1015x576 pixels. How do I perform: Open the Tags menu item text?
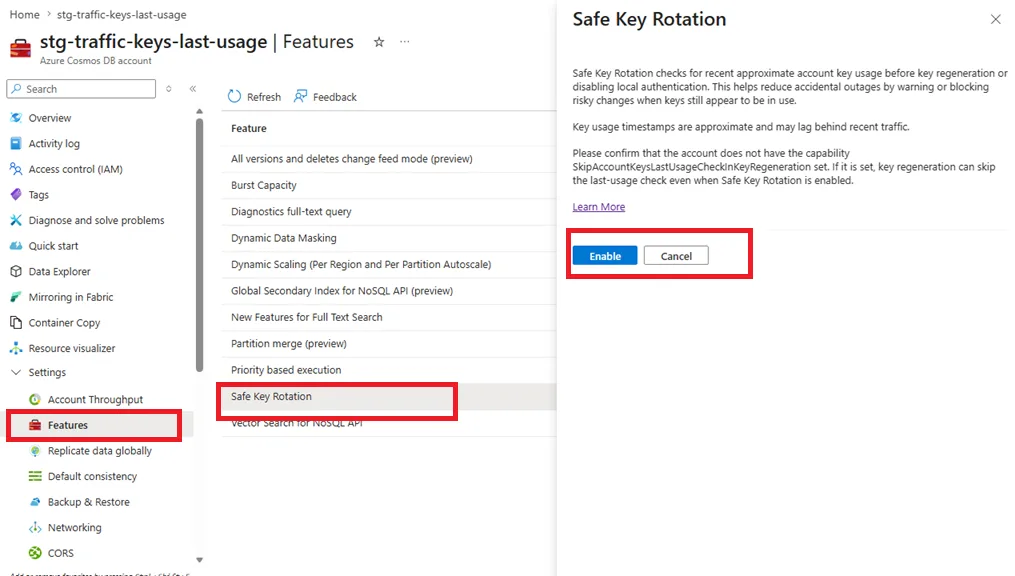38,195
